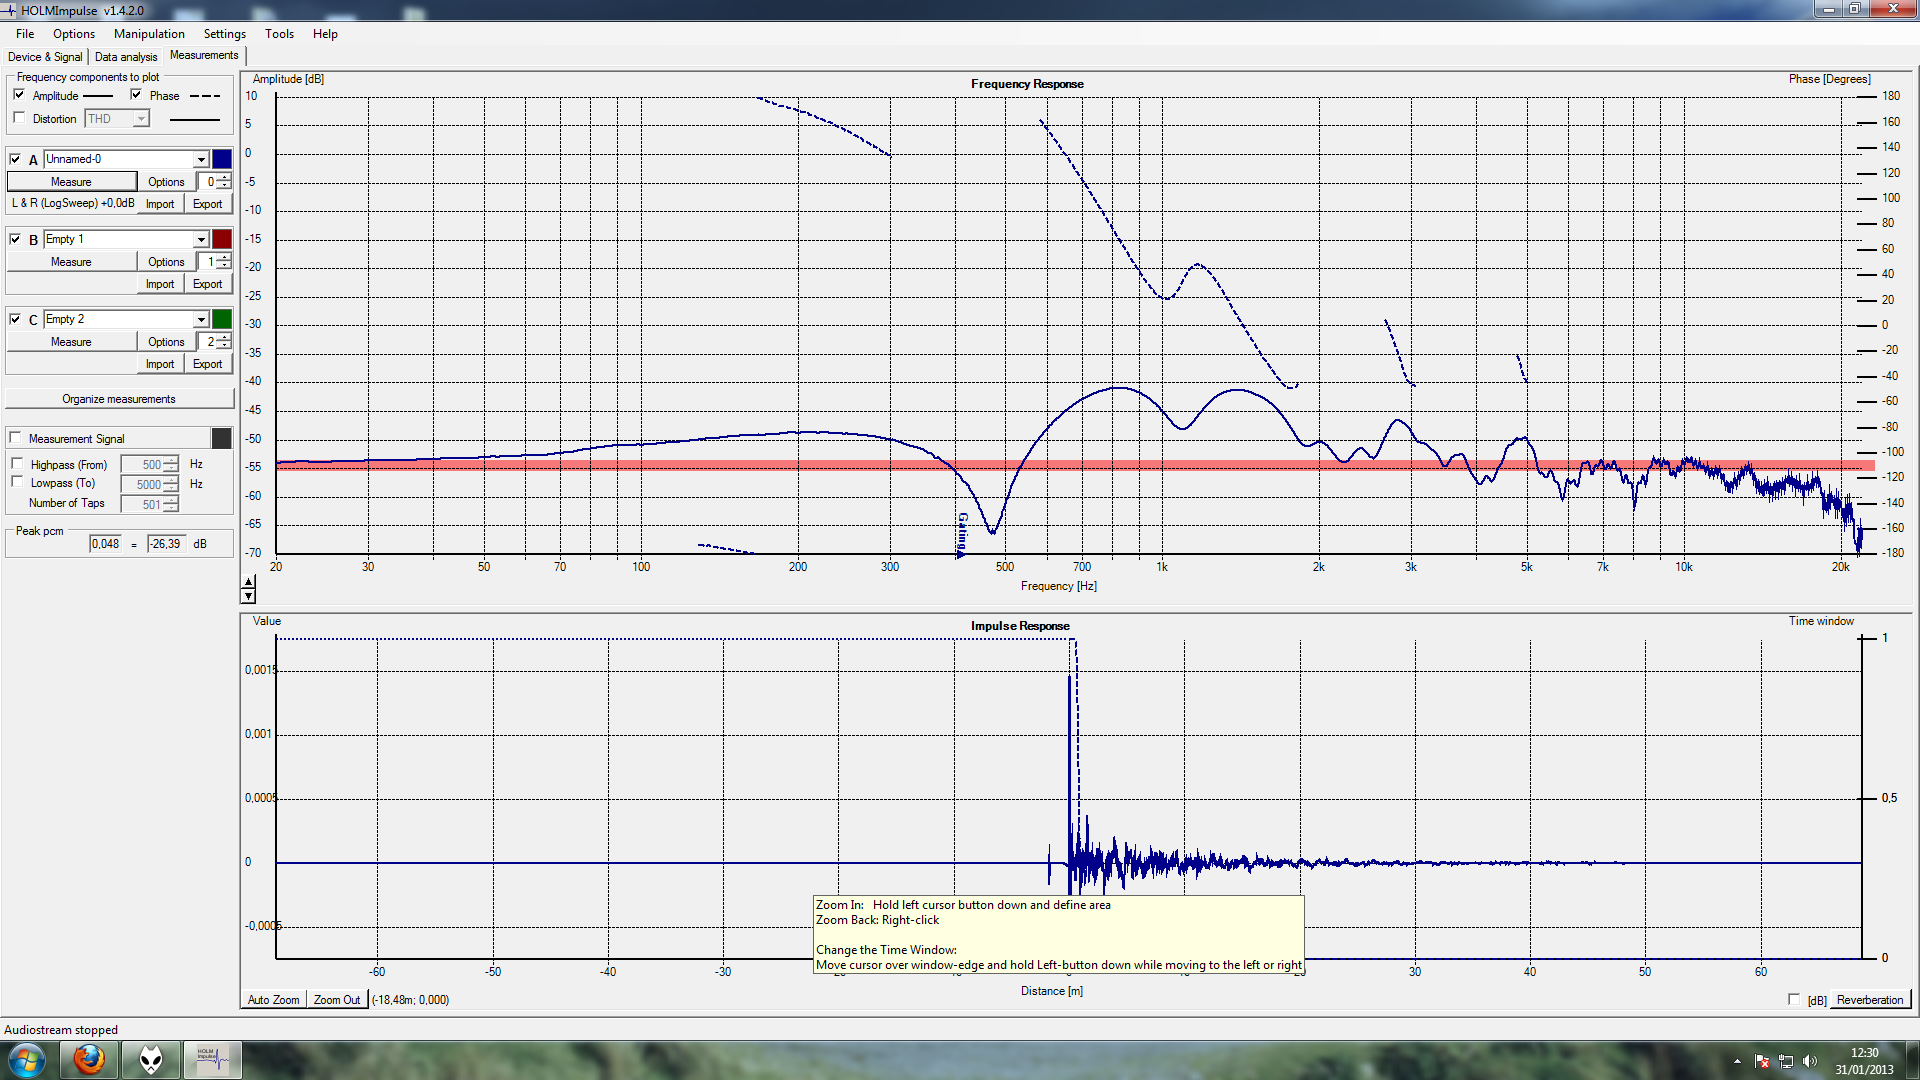The image size is (1920, 1080).
Task: Toggle the Phase plot checkbox
Action: 136,94
